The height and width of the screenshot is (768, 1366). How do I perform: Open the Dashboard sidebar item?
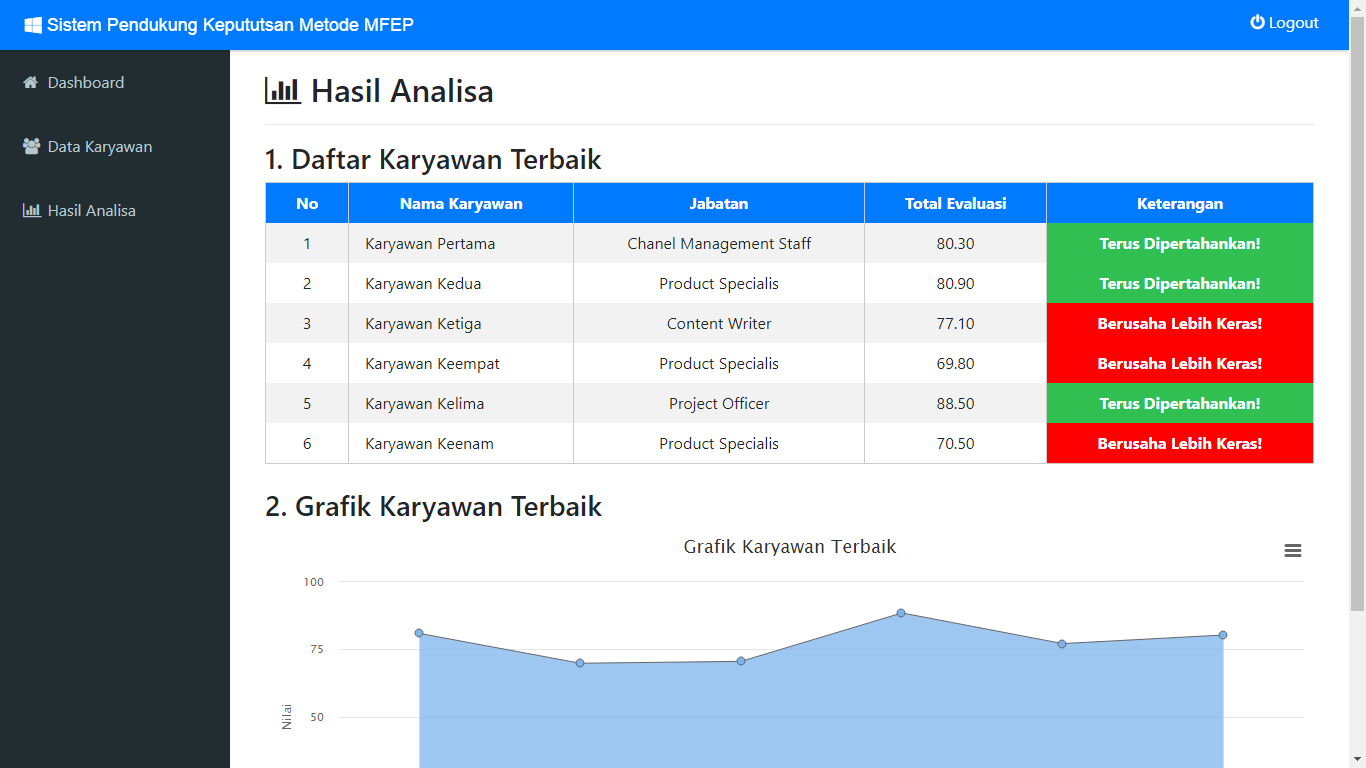[x=86, y=82]
